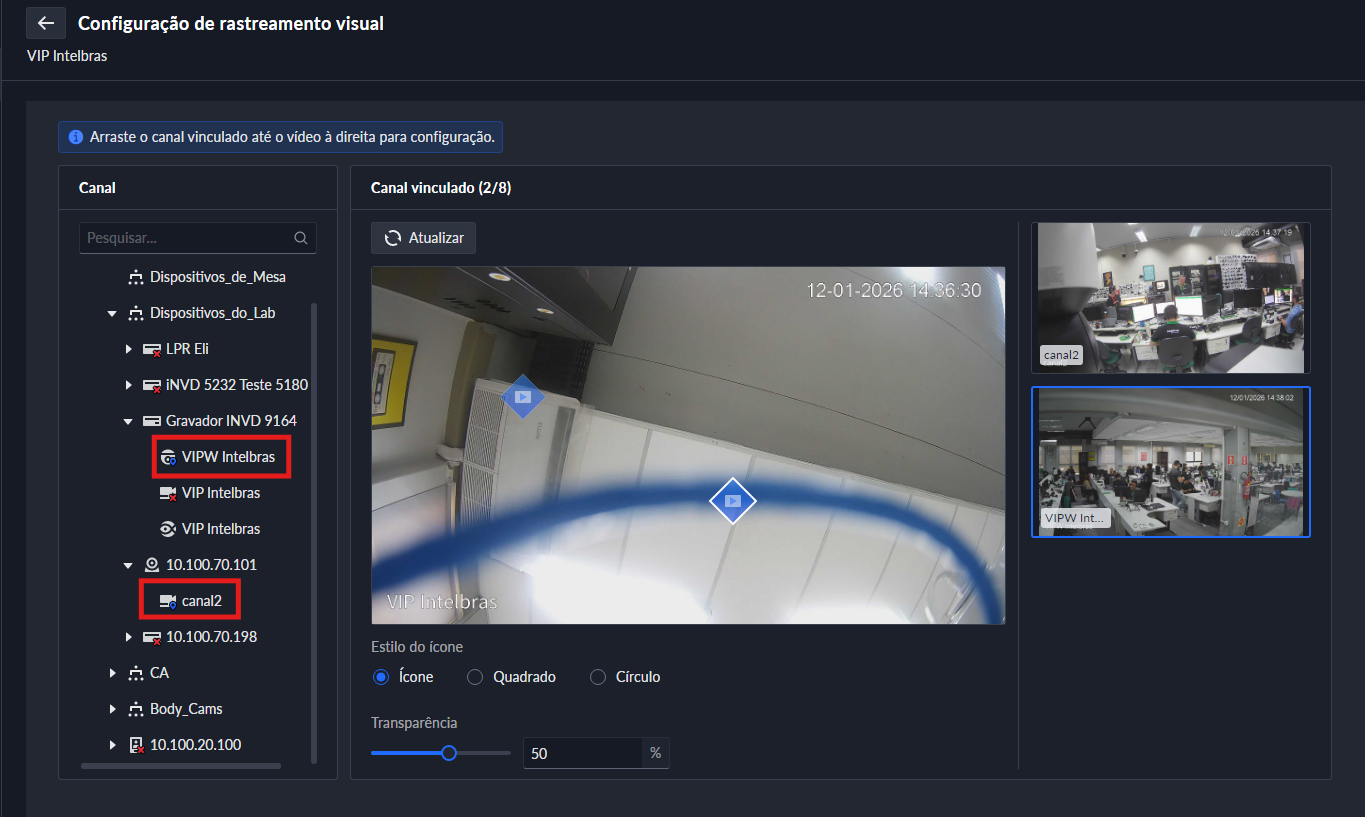1365x817 pixels.
Task: Click the upper diamond camera marker on video
Action: [522, 397]
